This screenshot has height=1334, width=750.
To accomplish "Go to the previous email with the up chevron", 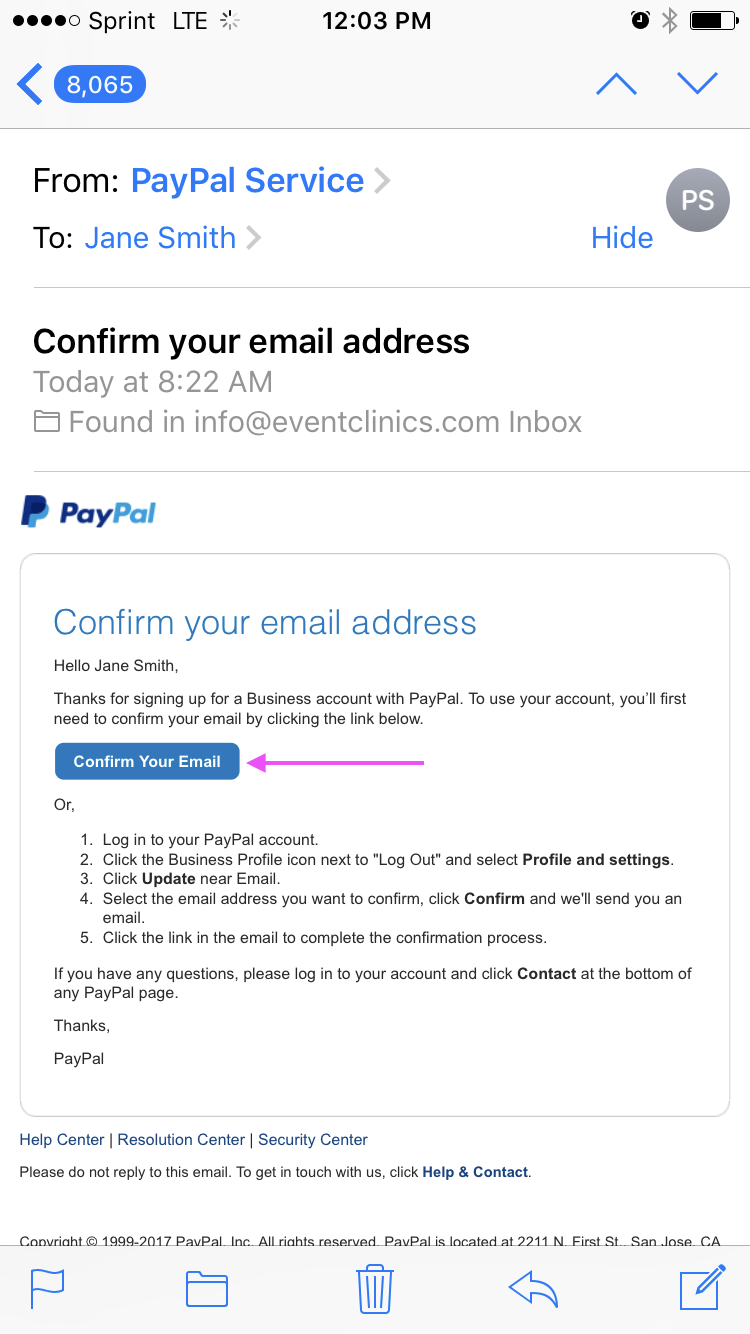I will 616,84.
